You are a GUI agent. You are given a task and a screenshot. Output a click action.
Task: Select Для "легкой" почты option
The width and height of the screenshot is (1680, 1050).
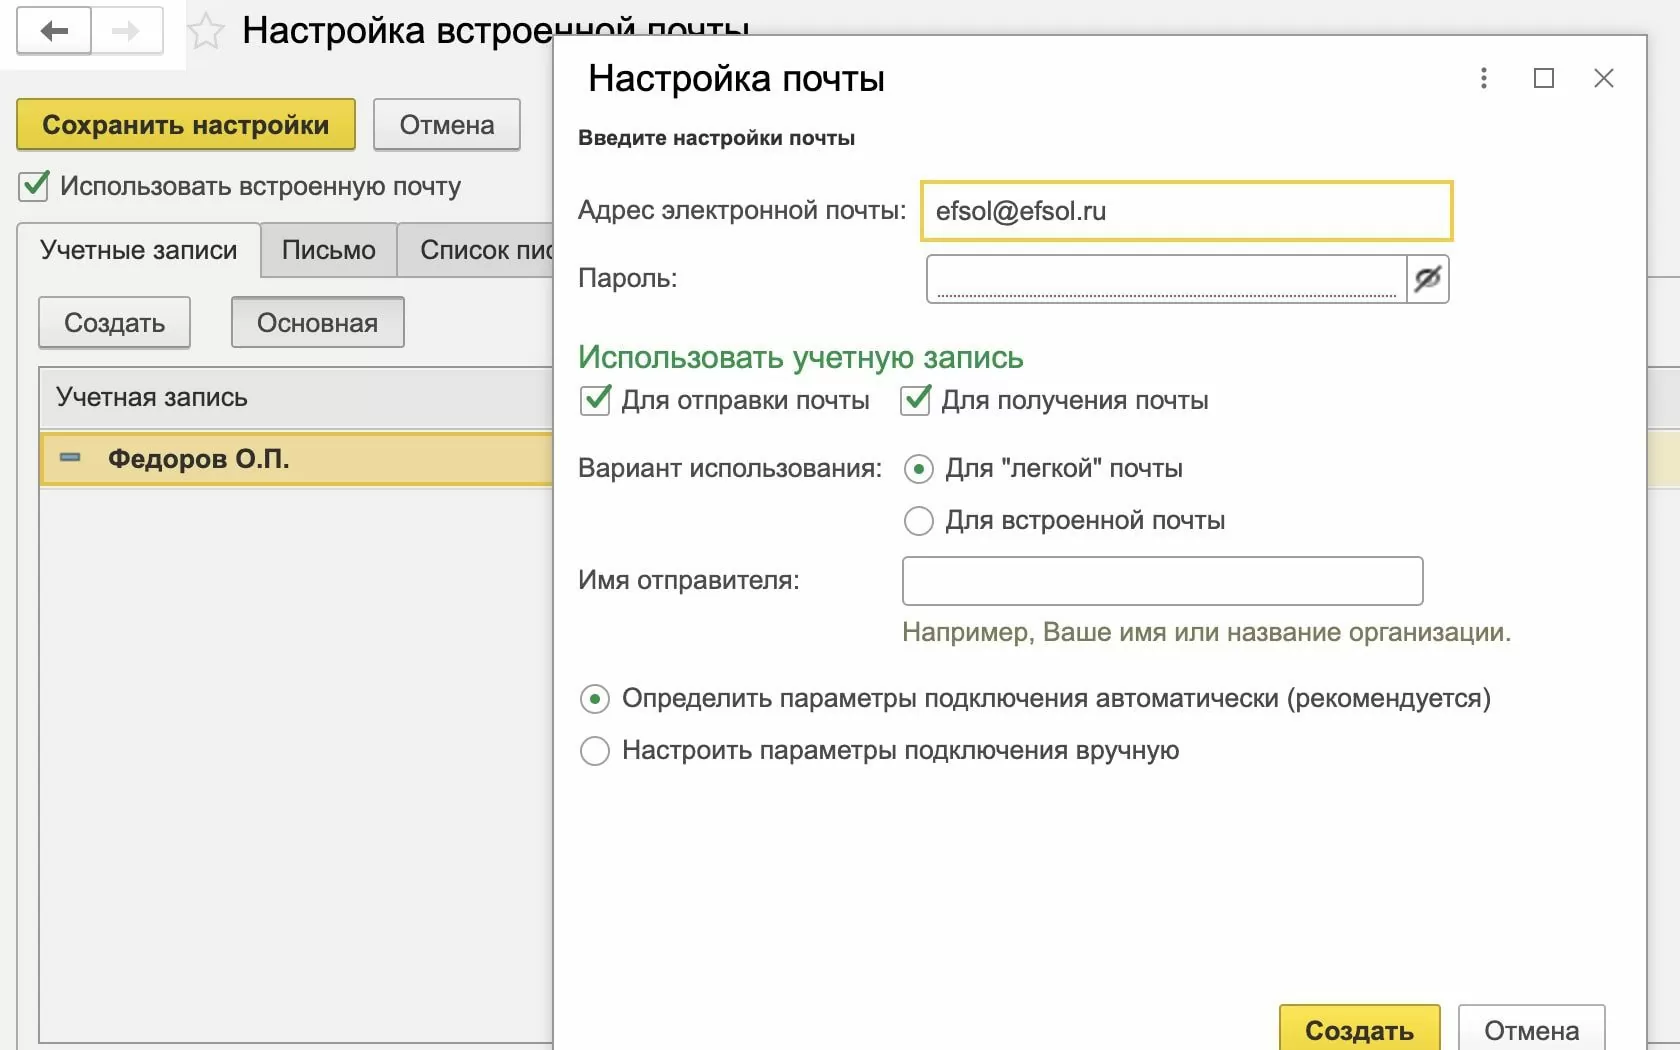(918, 468)
